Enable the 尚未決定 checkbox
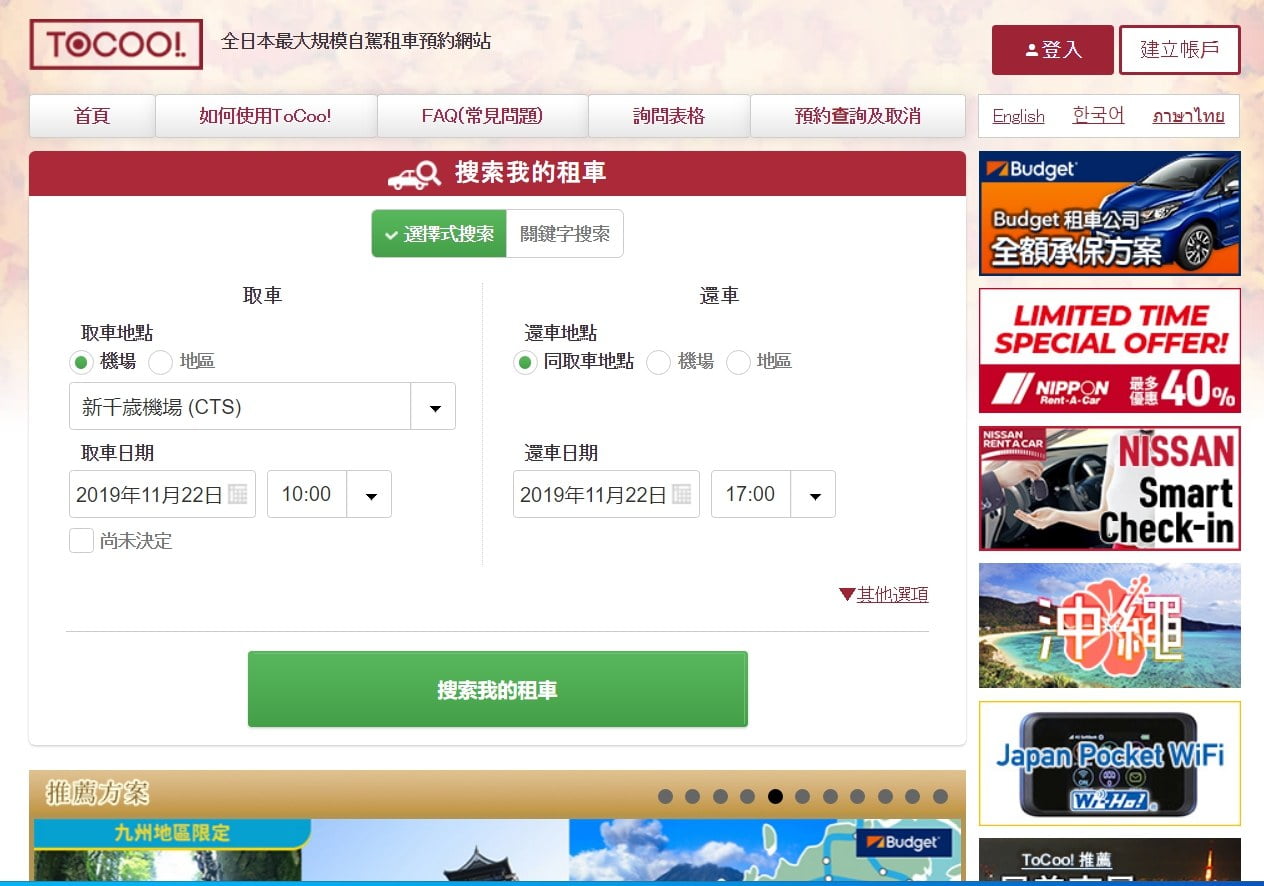Image resolution: width=1264 pixels, height=886 pixels. tap(81, 541)
